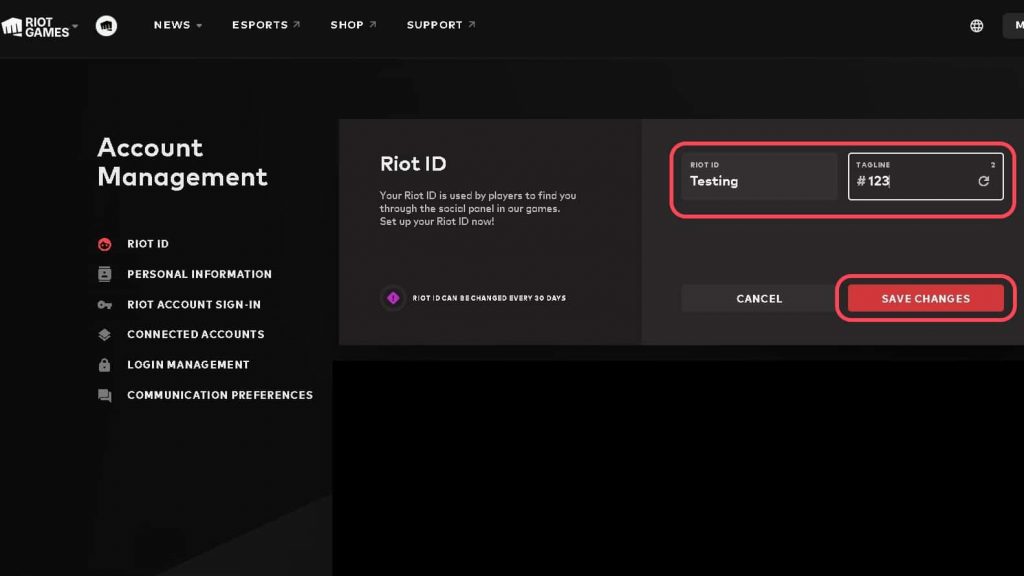
Task: Open the Support link
Action: [441, 25]
